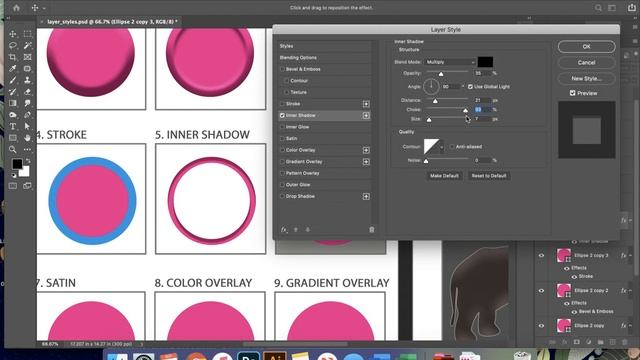Toggle the Anti-aliased checkbox
Image resolution: width=640 pixels, height=360 pixels.
coord(452,147)
